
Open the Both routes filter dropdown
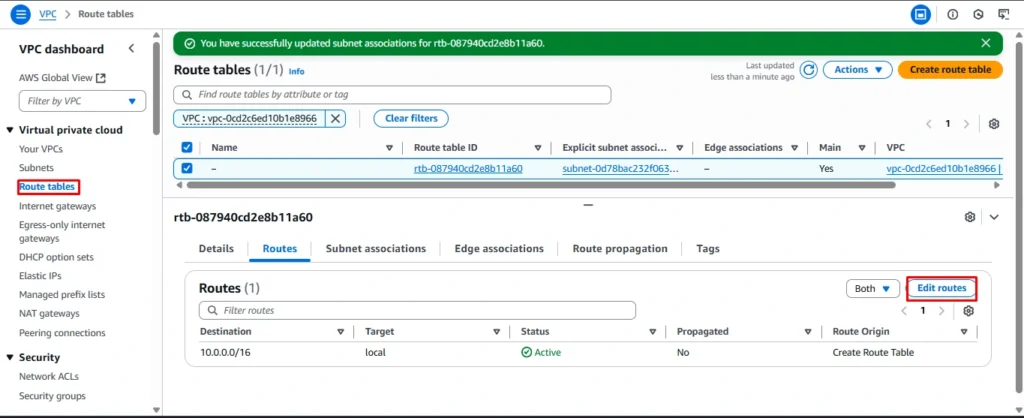[x=871, y=289]
